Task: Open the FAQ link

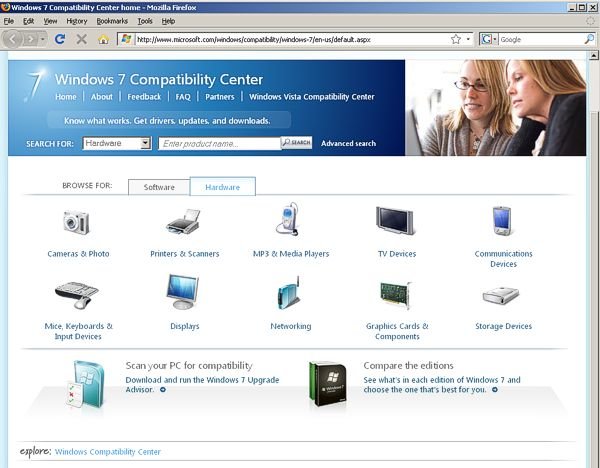Action: [183, 97]
